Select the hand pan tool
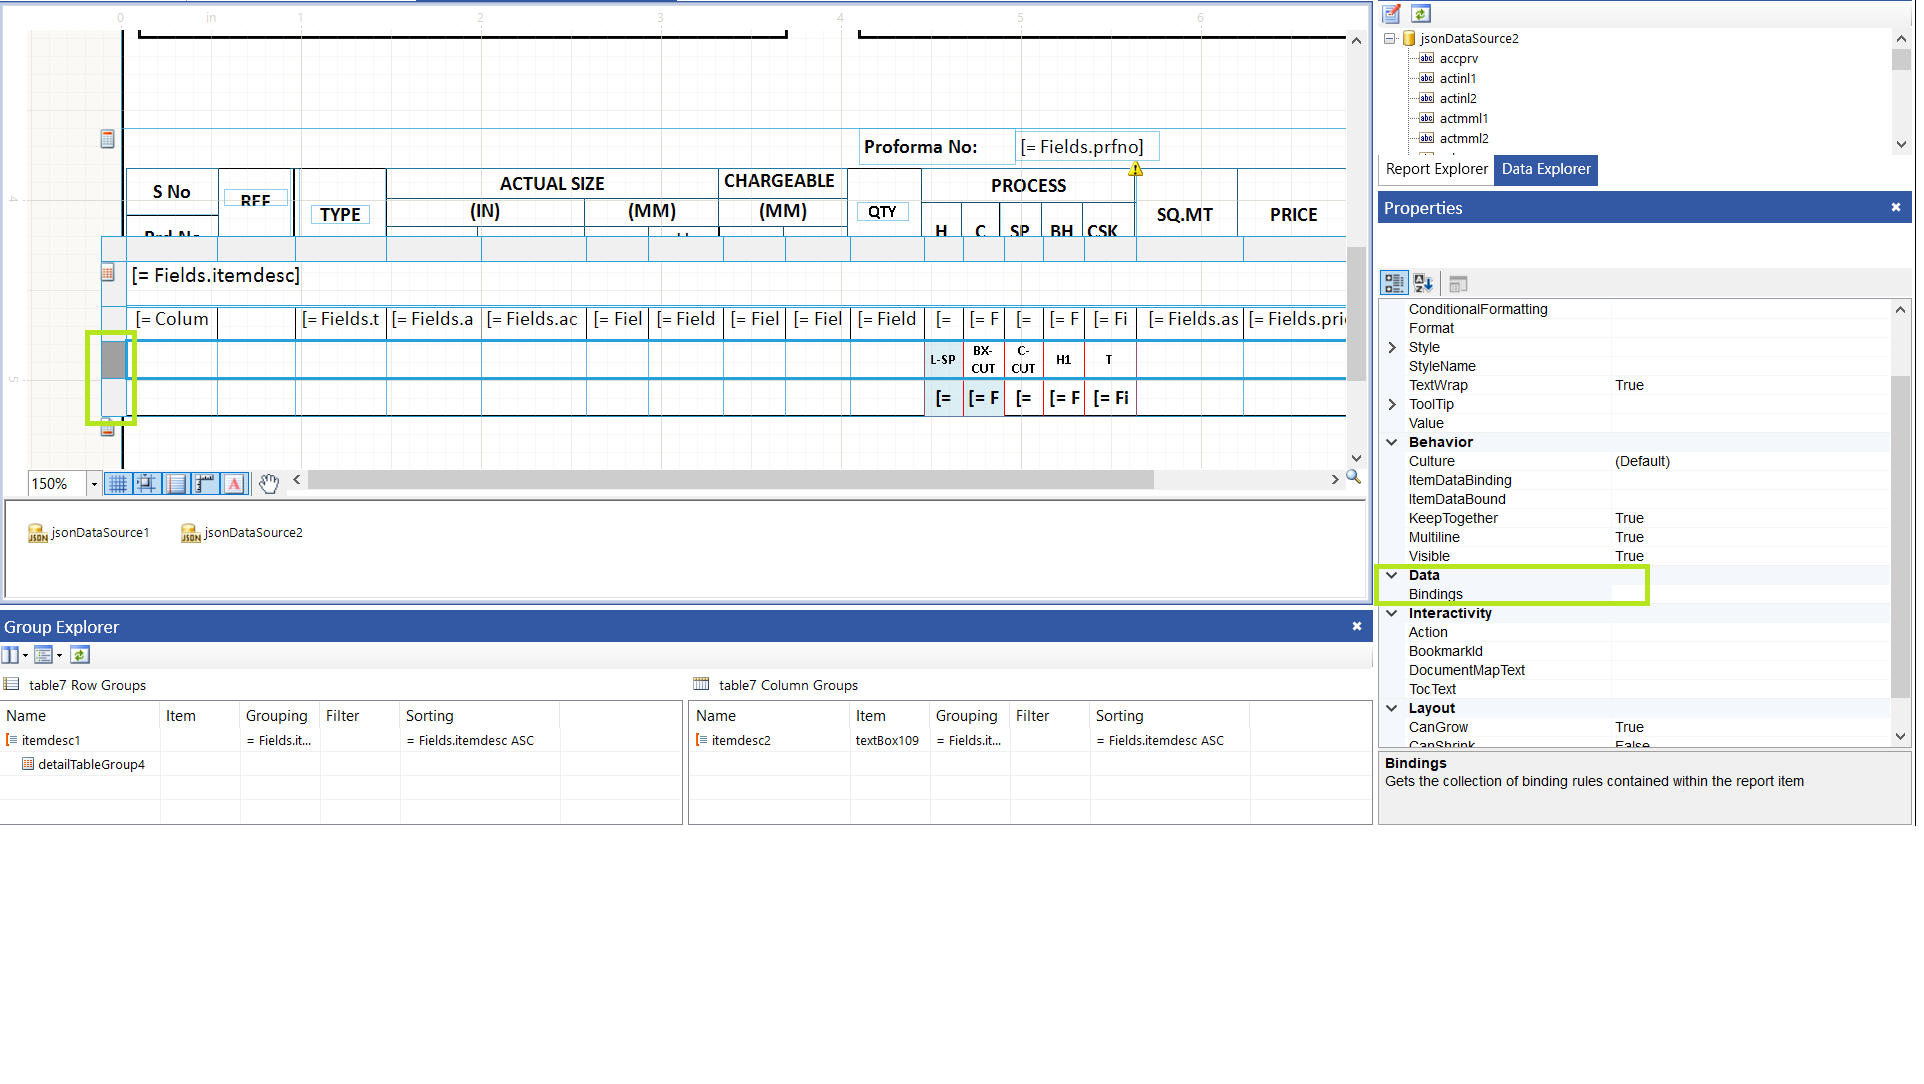 (268, 484)
